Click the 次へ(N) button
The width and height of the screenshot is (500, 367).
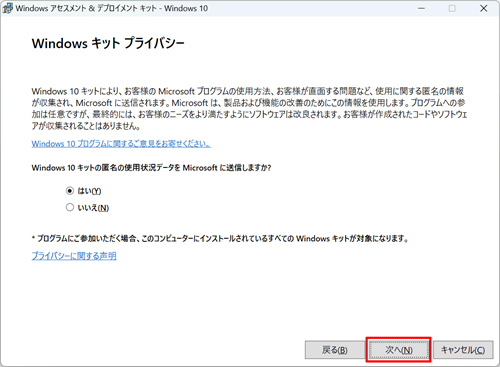click(398, 350)
